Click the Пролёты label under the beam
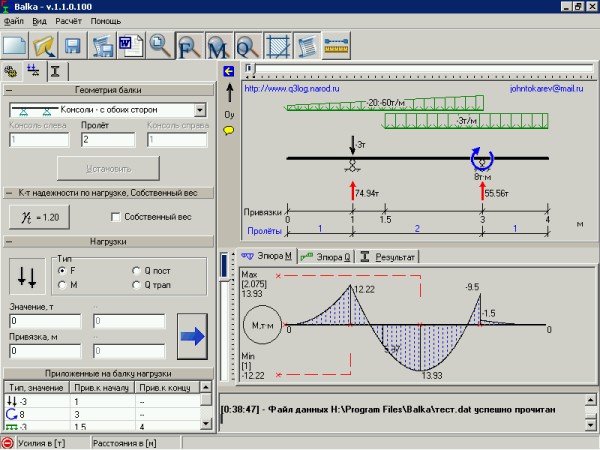 (x=264, y=231)
